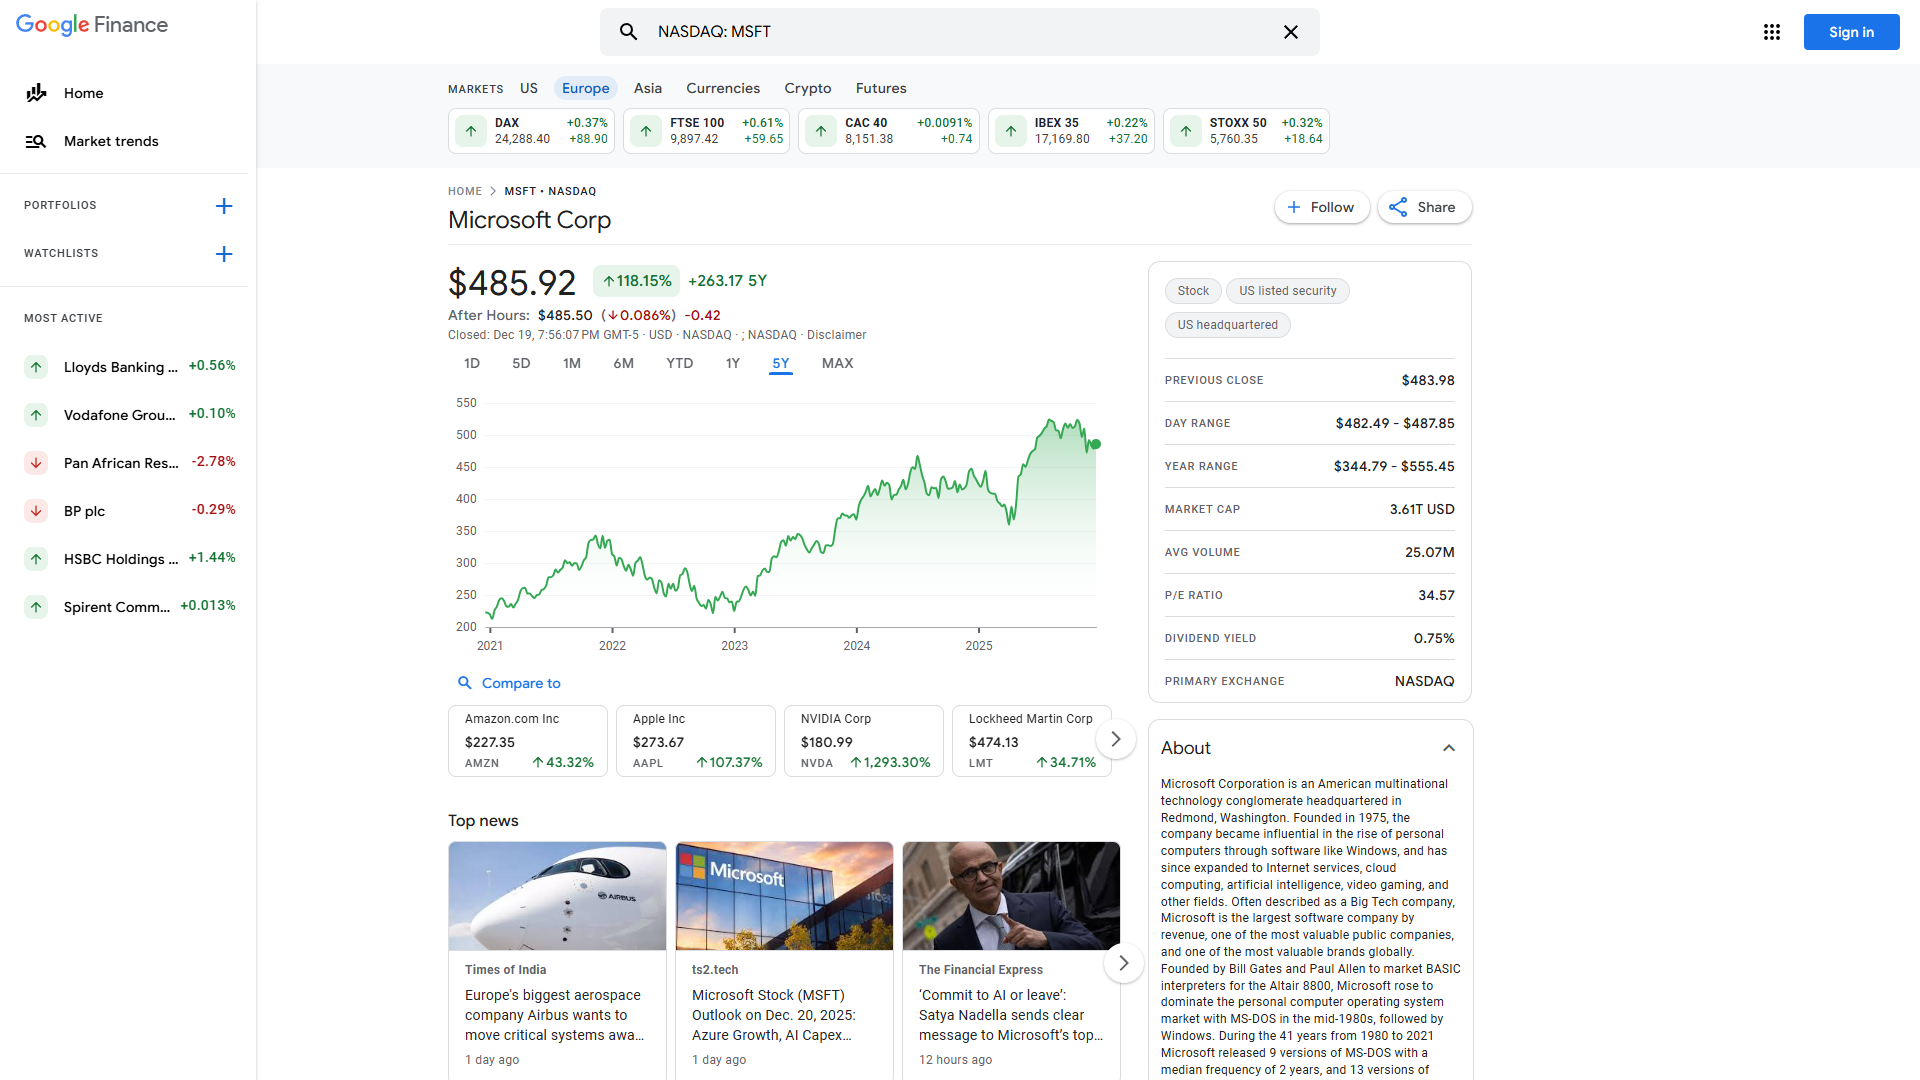Advance the Top news carousel

pos(1123,962)
